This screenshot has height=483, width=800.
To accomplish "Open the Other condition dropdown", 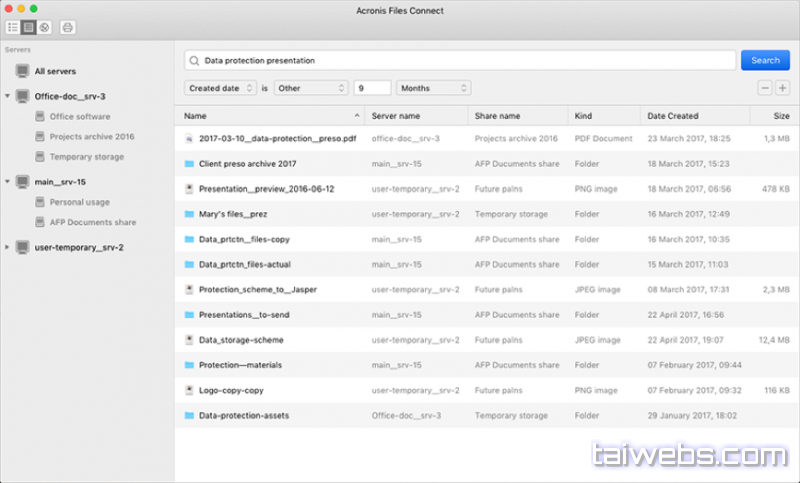I will (x=310, y=88).
